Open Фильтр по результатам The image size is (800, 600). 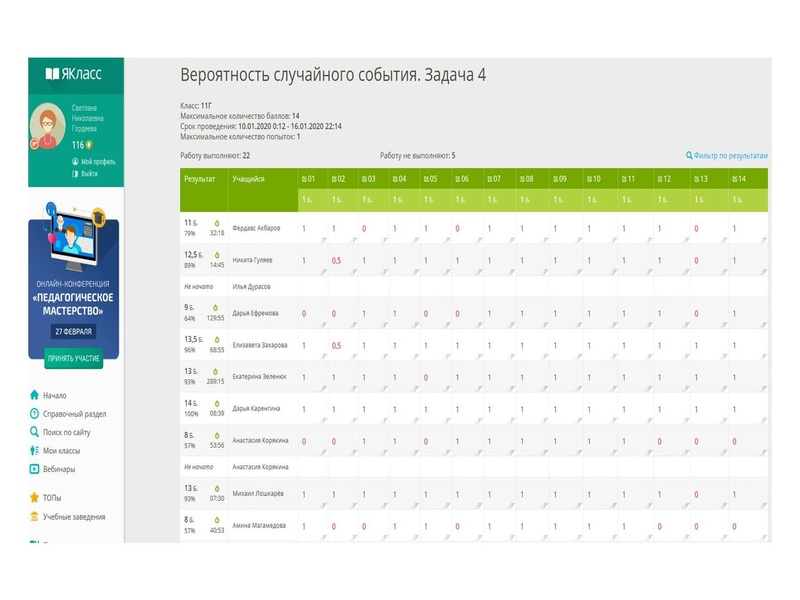(x=727, y=156)
